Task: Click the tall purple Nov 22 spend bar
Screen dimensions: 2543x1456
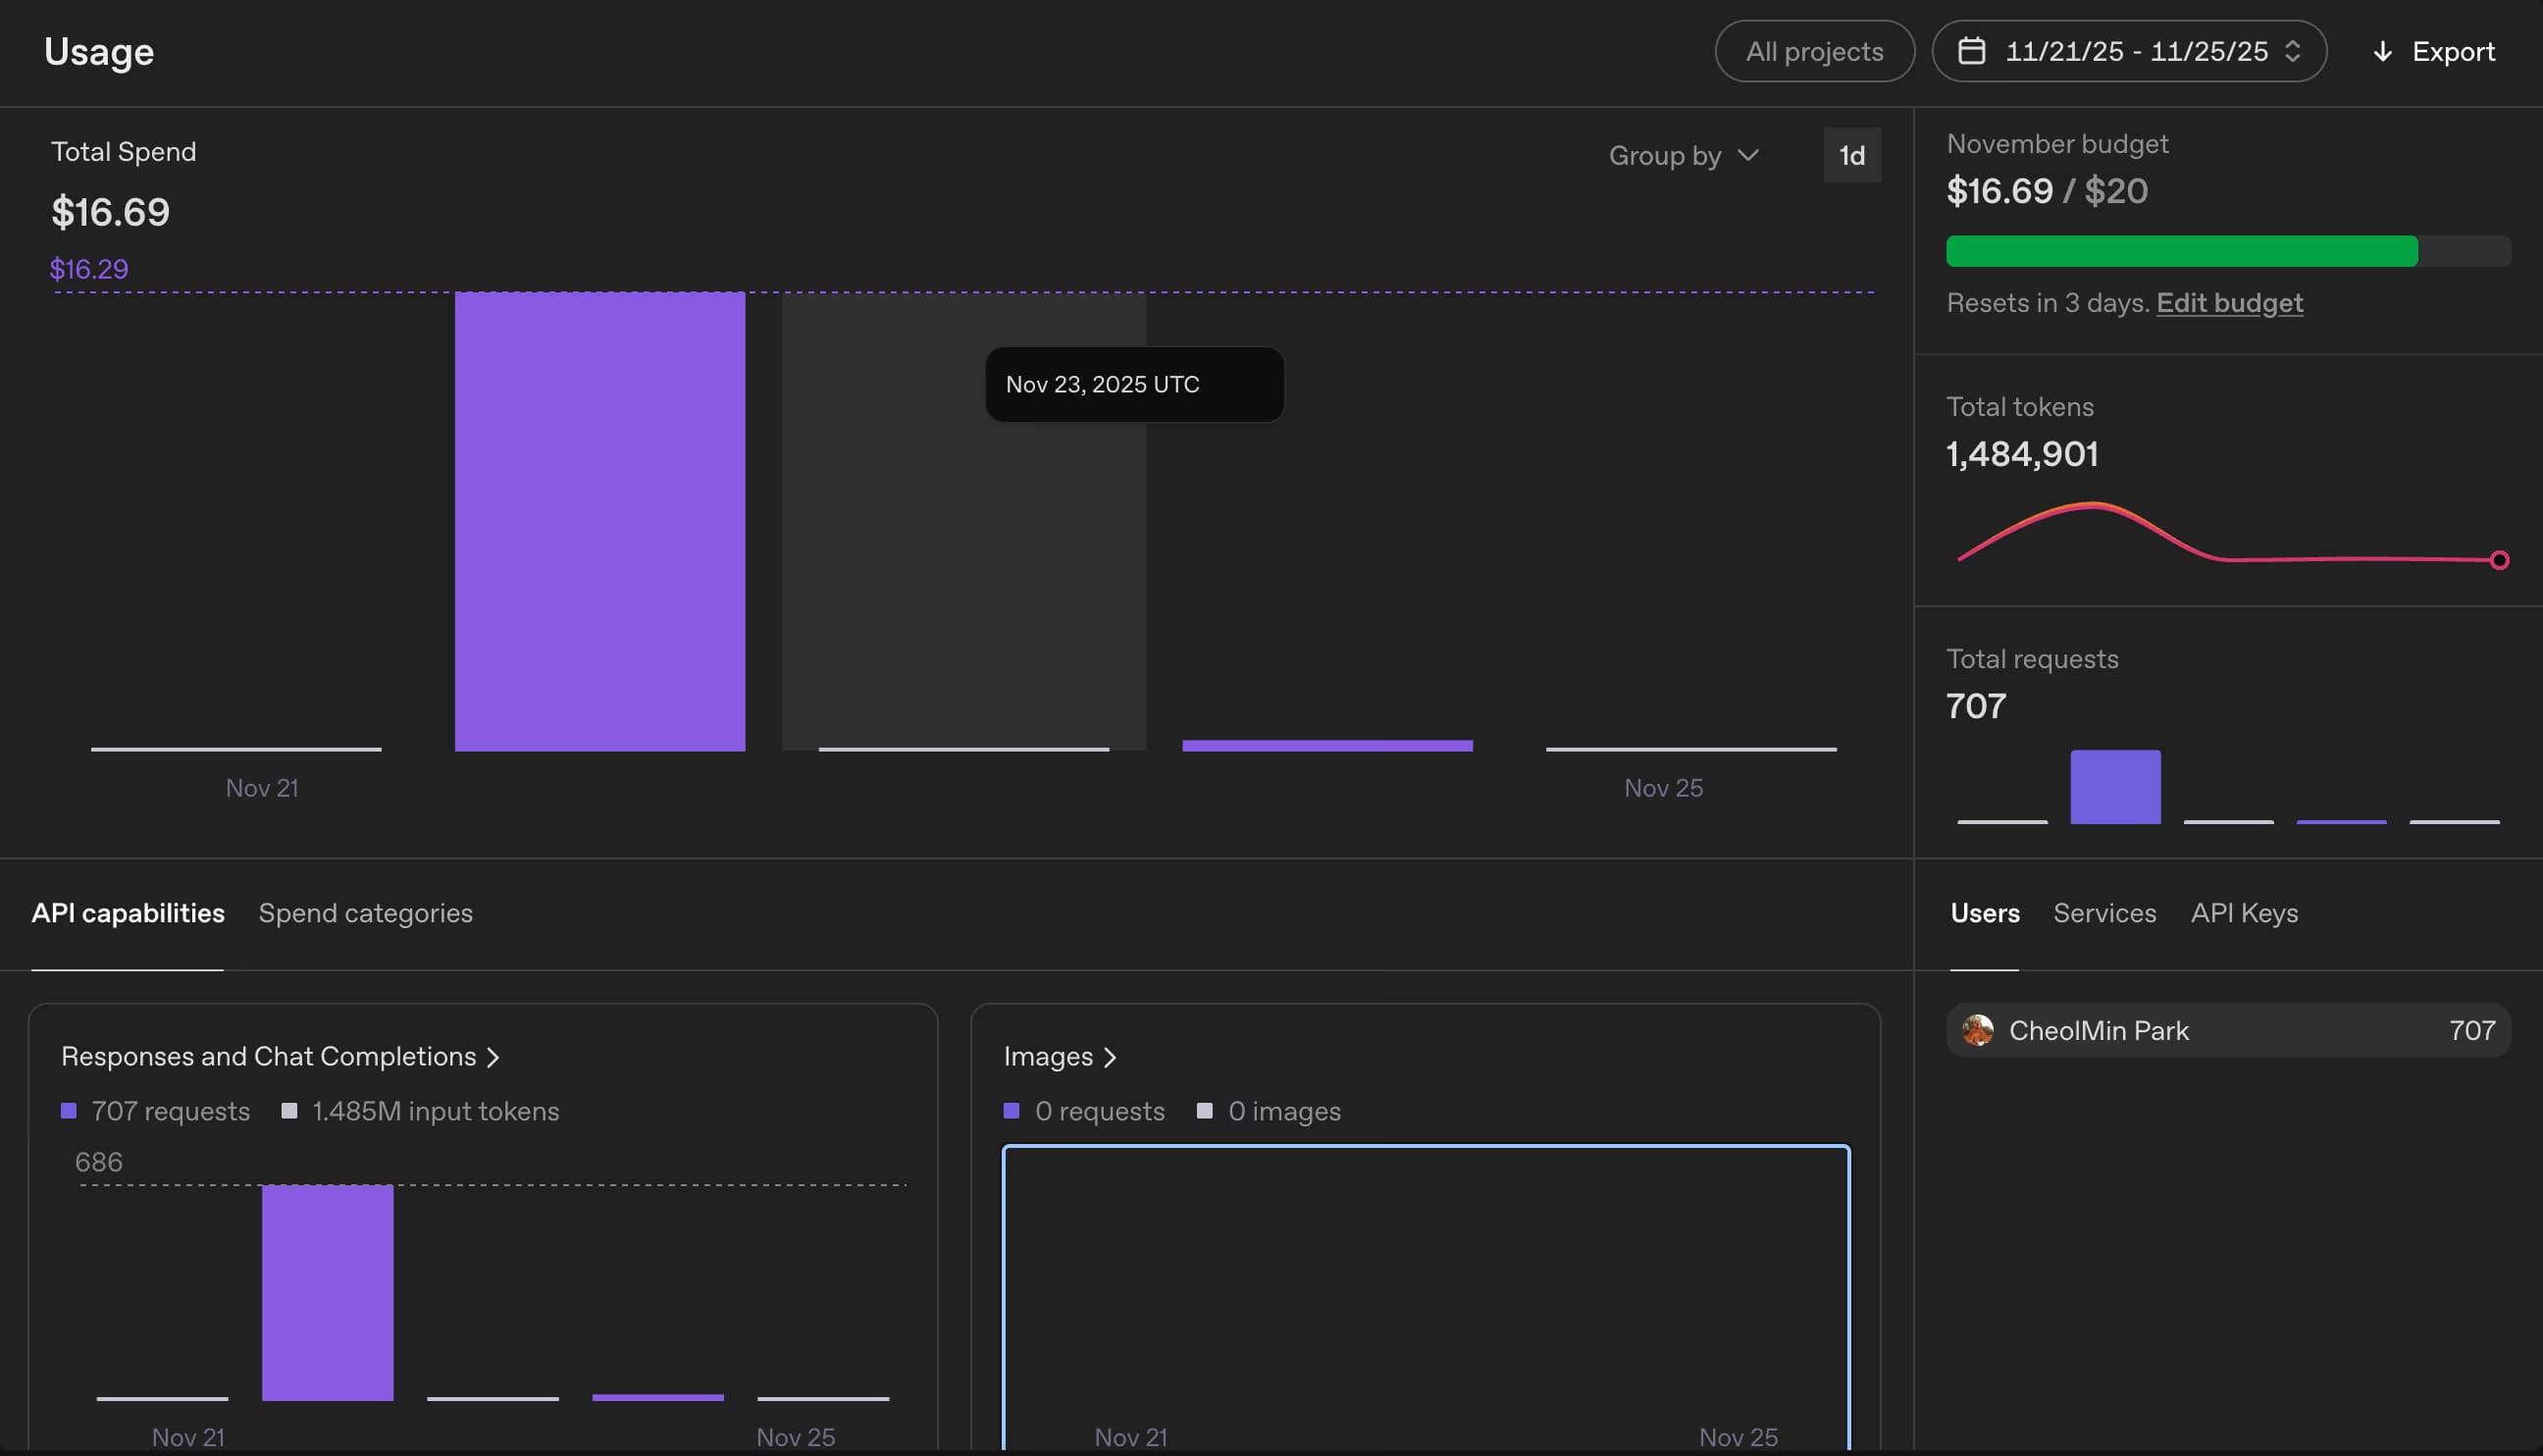Action: [600, 521]
